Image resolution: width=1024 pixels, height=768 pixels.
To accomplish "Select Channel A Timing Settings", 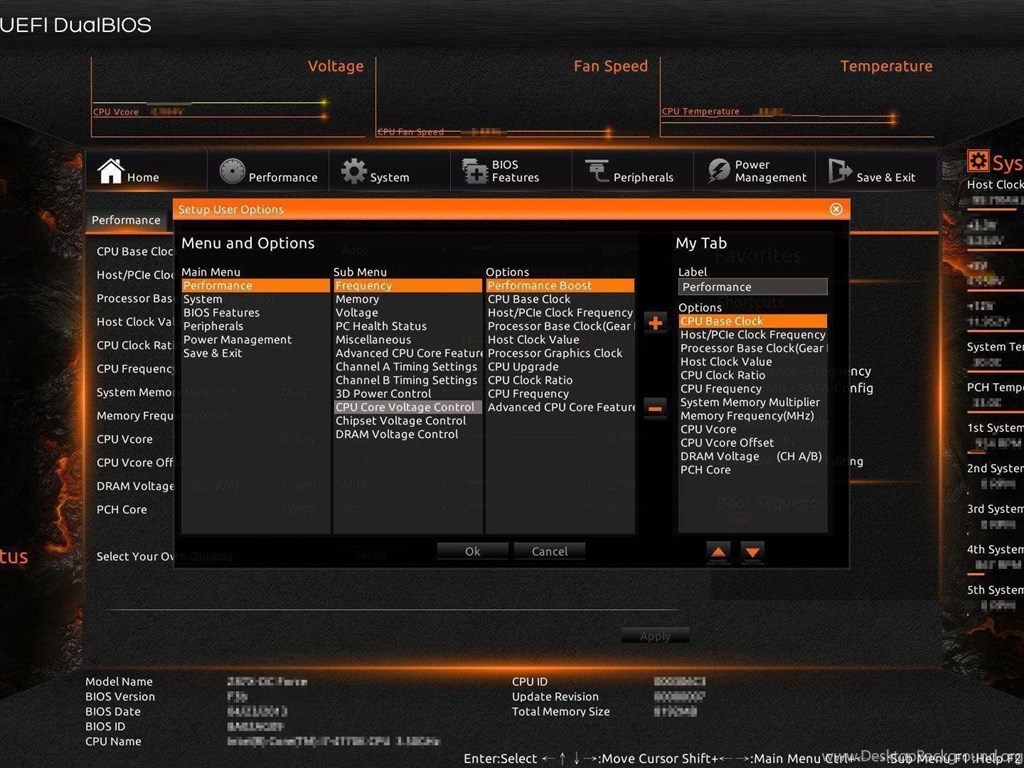I will [x=406, y=367].
